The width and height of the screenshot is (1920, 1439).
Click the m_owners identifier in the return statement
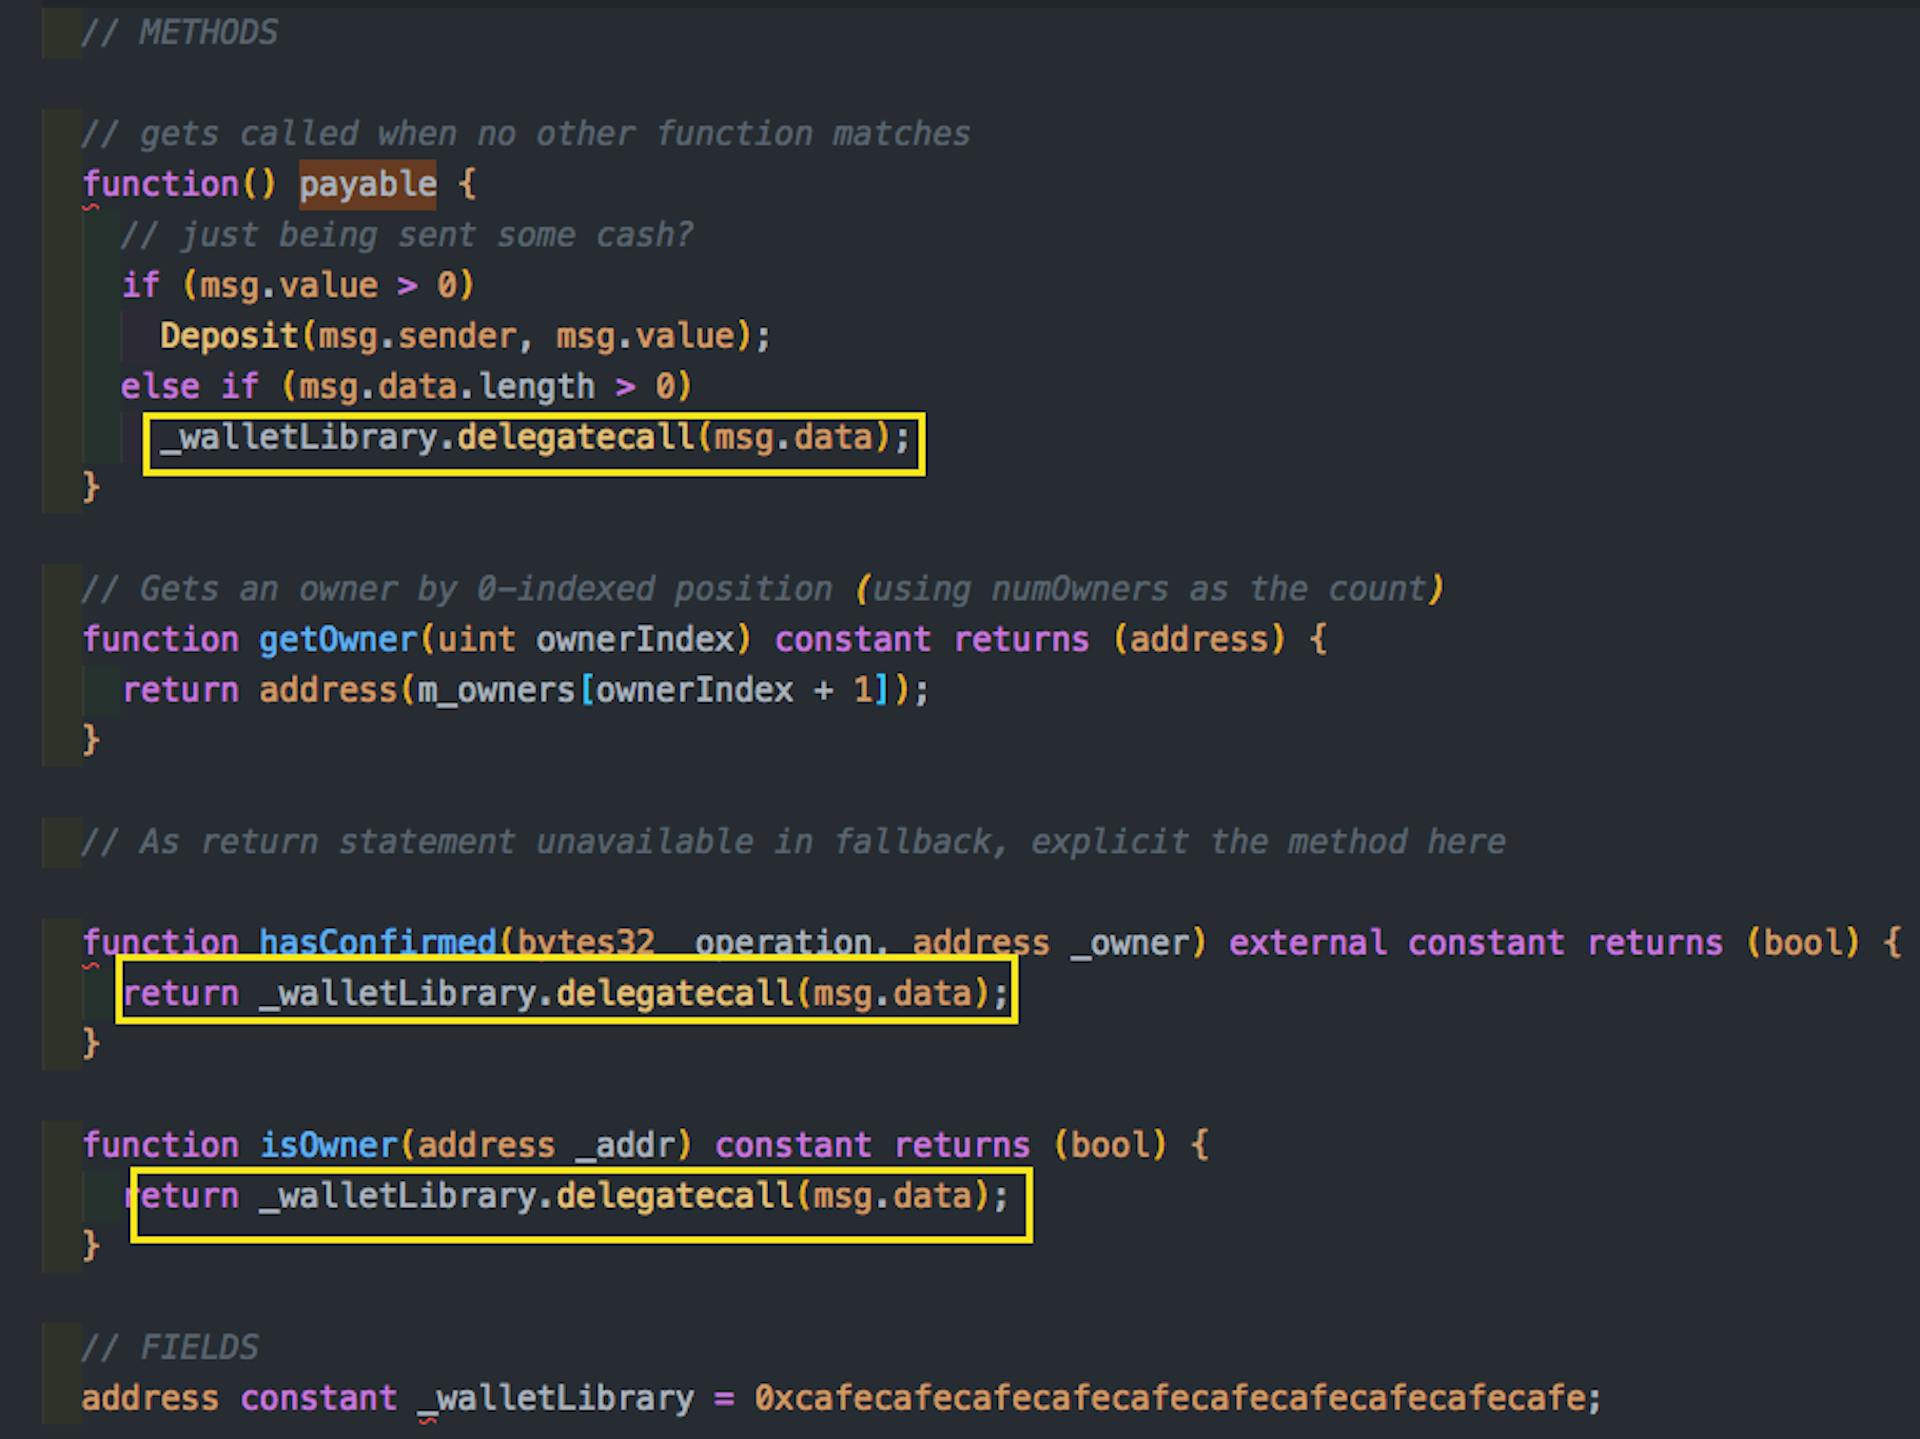click(x=497, y=690)
